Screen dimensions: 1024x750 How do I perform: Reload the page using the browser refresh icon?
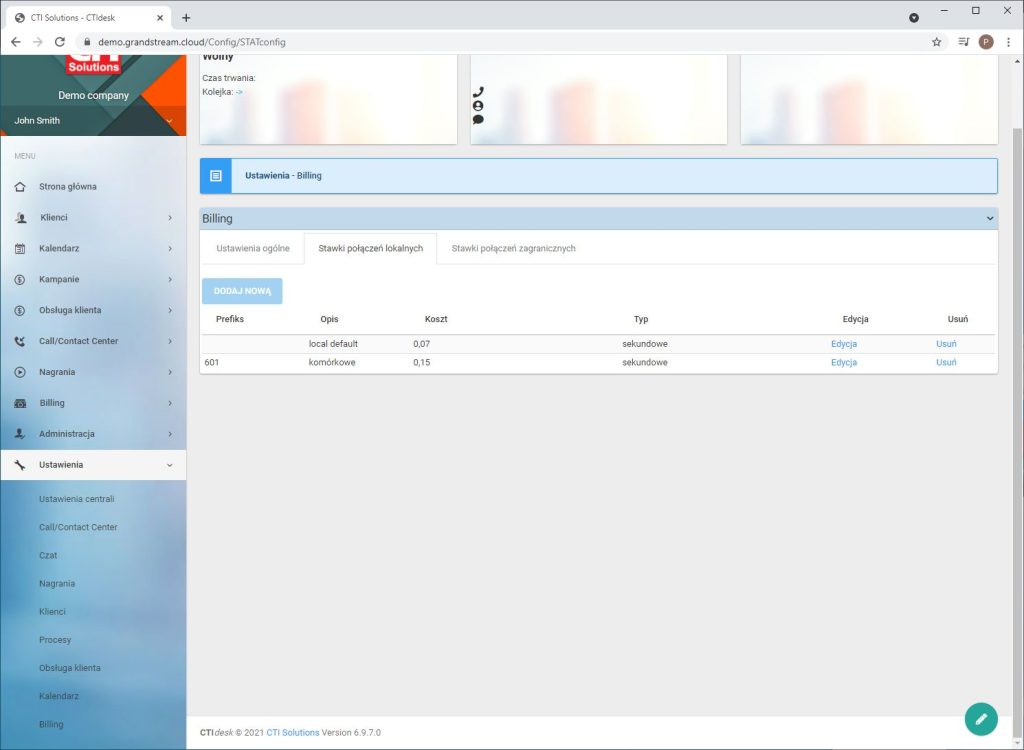[x=60, y=42]
